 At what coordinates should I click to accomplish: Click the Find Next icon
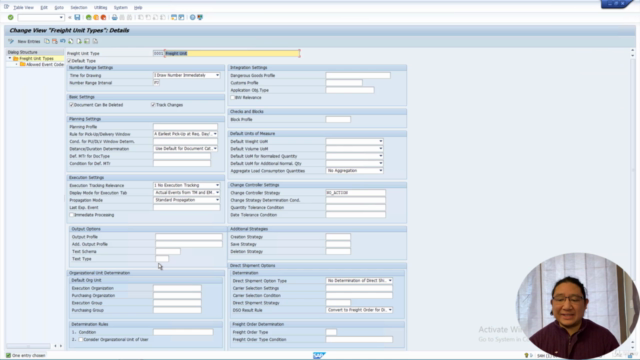(x=129, y=18)
